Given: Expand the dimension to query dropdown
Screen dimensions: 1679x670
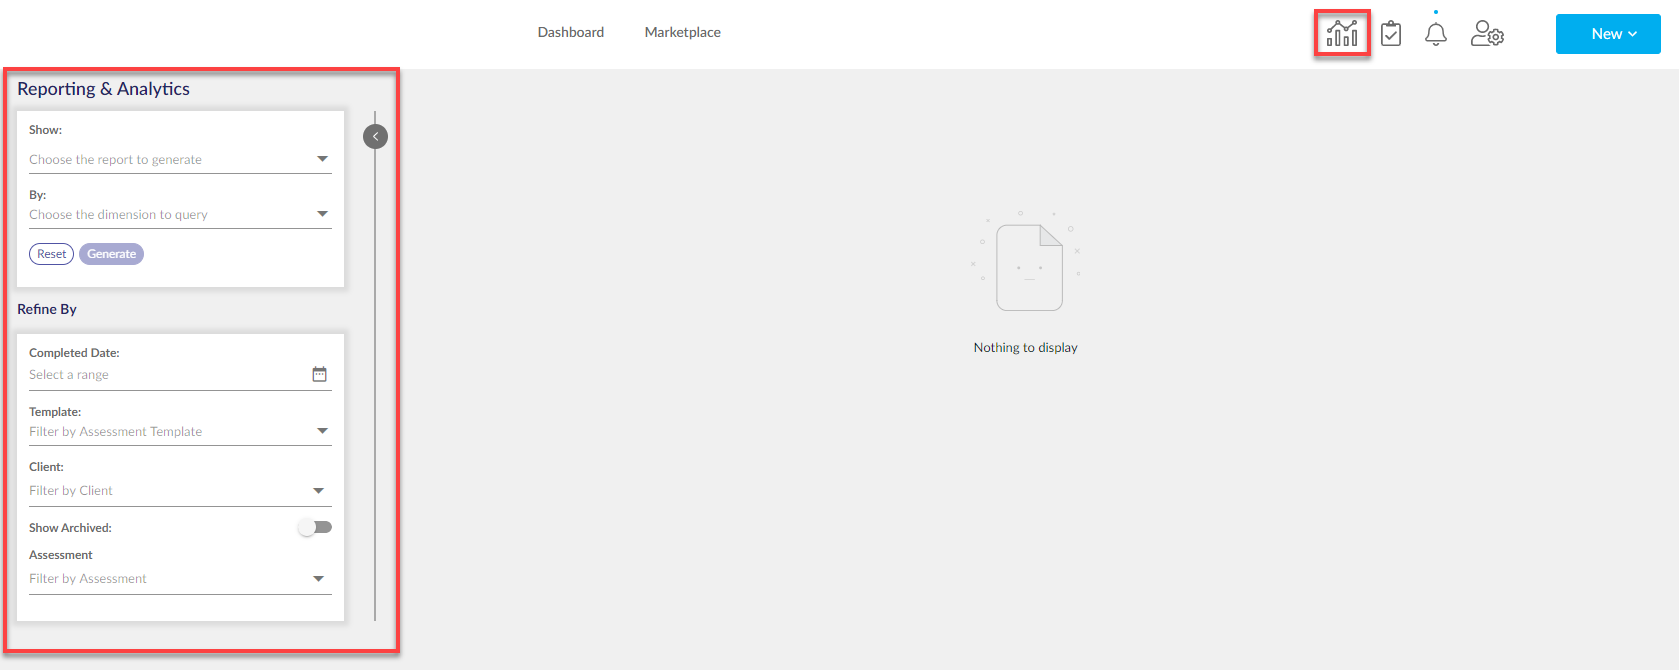Looking at the screenshot, I should click(180, 214).
